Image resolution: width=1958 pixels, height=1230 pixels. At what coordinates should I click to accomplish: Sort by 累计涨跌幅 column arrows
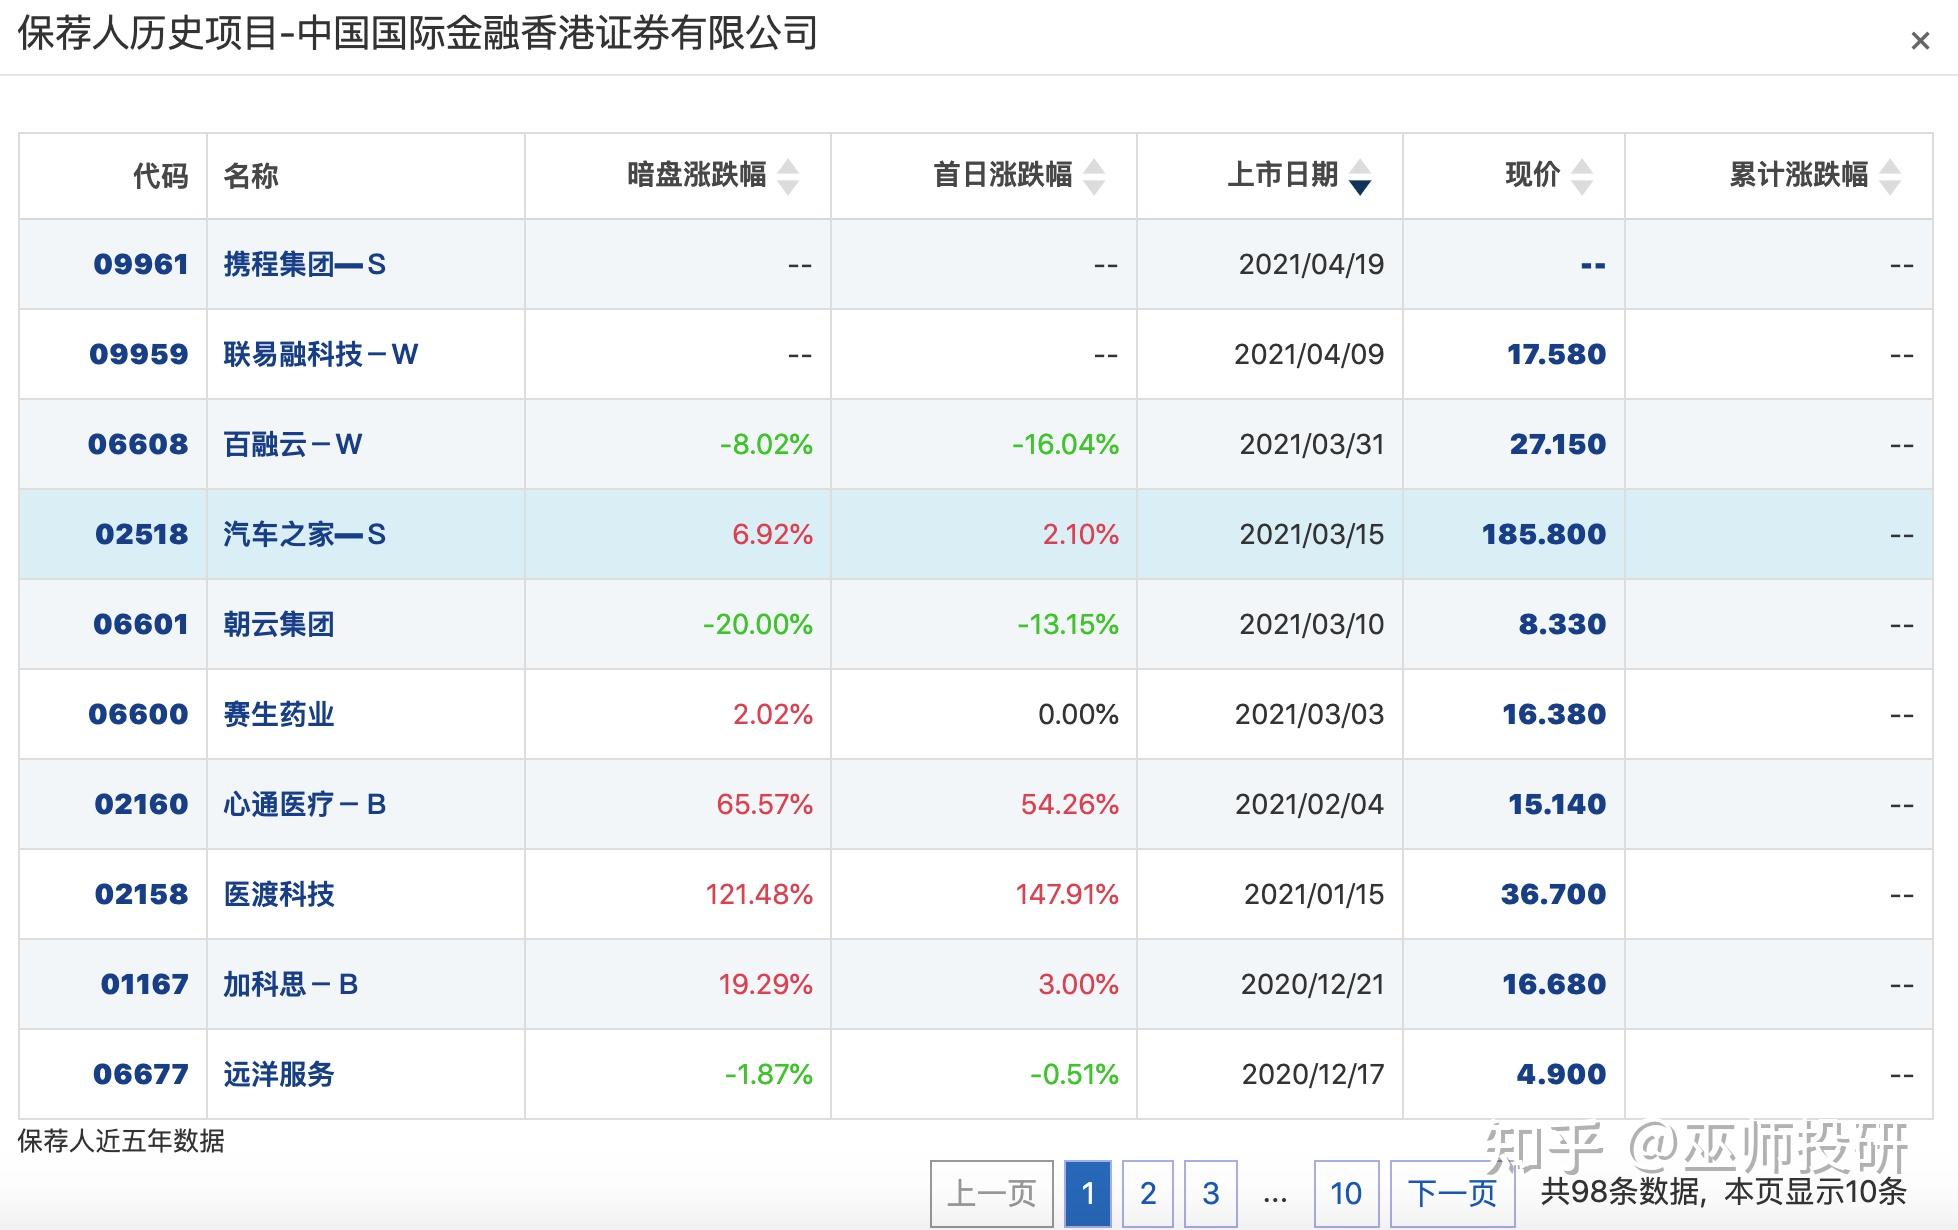(1890, 177)
